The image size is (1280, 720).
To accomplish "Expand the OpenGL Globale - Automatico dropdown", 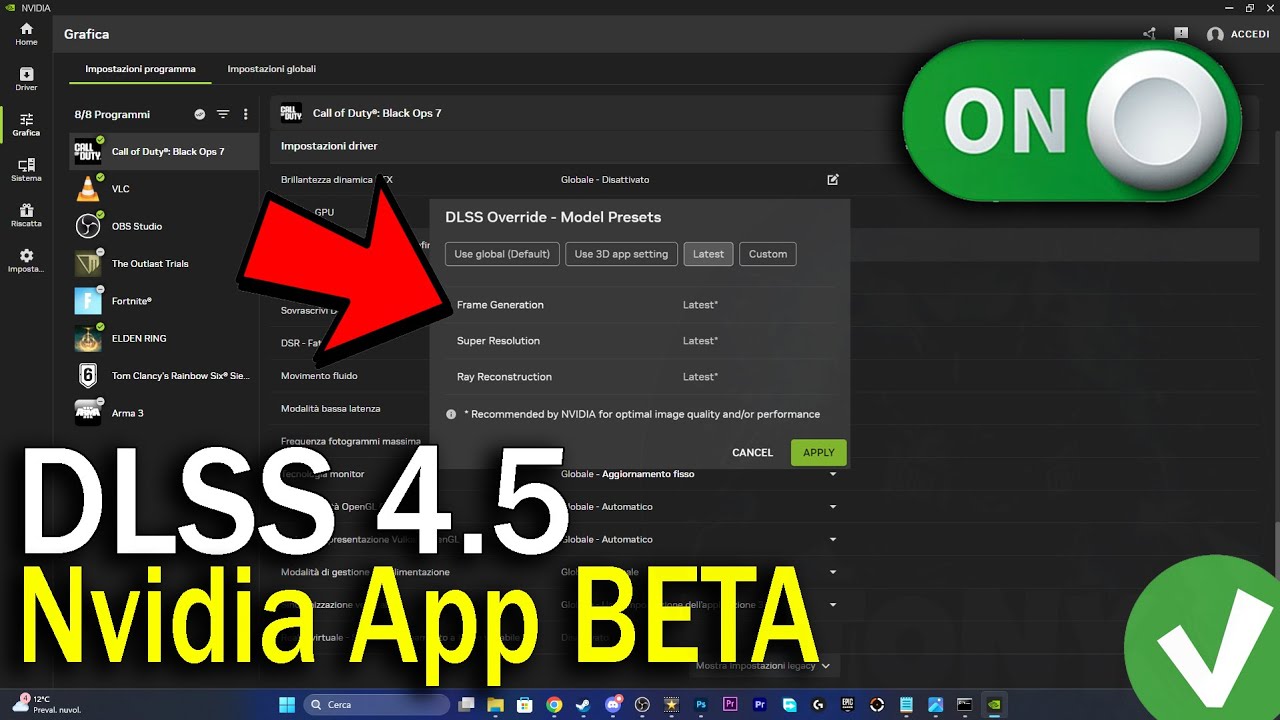I will click(x=833, y=507).
